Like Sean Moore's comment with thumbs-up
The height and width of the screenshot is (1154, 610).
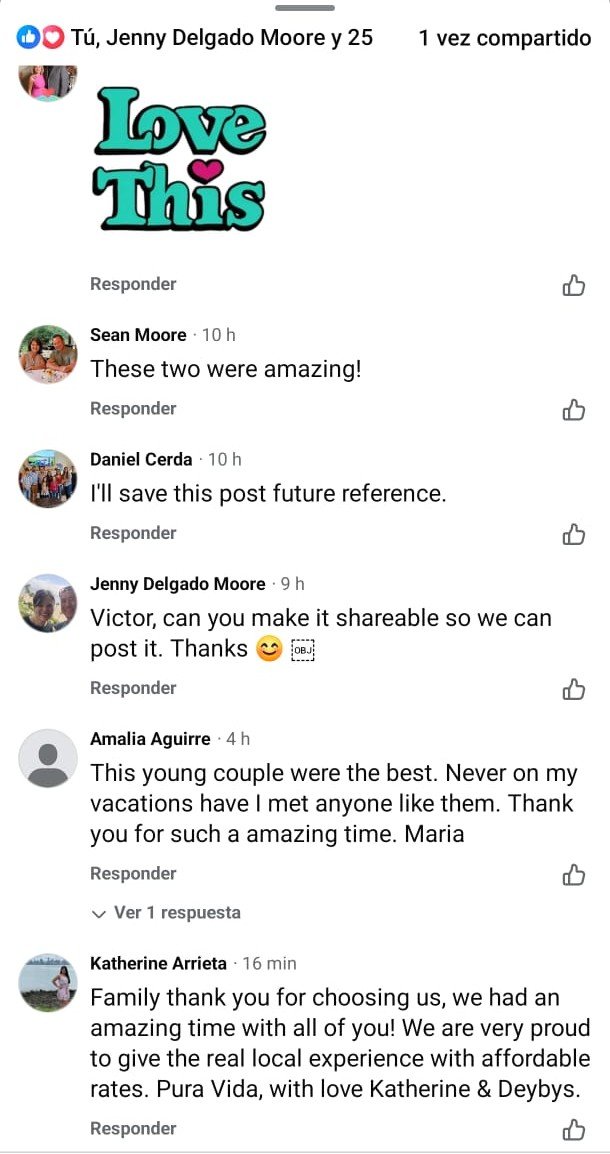[574, 409]
